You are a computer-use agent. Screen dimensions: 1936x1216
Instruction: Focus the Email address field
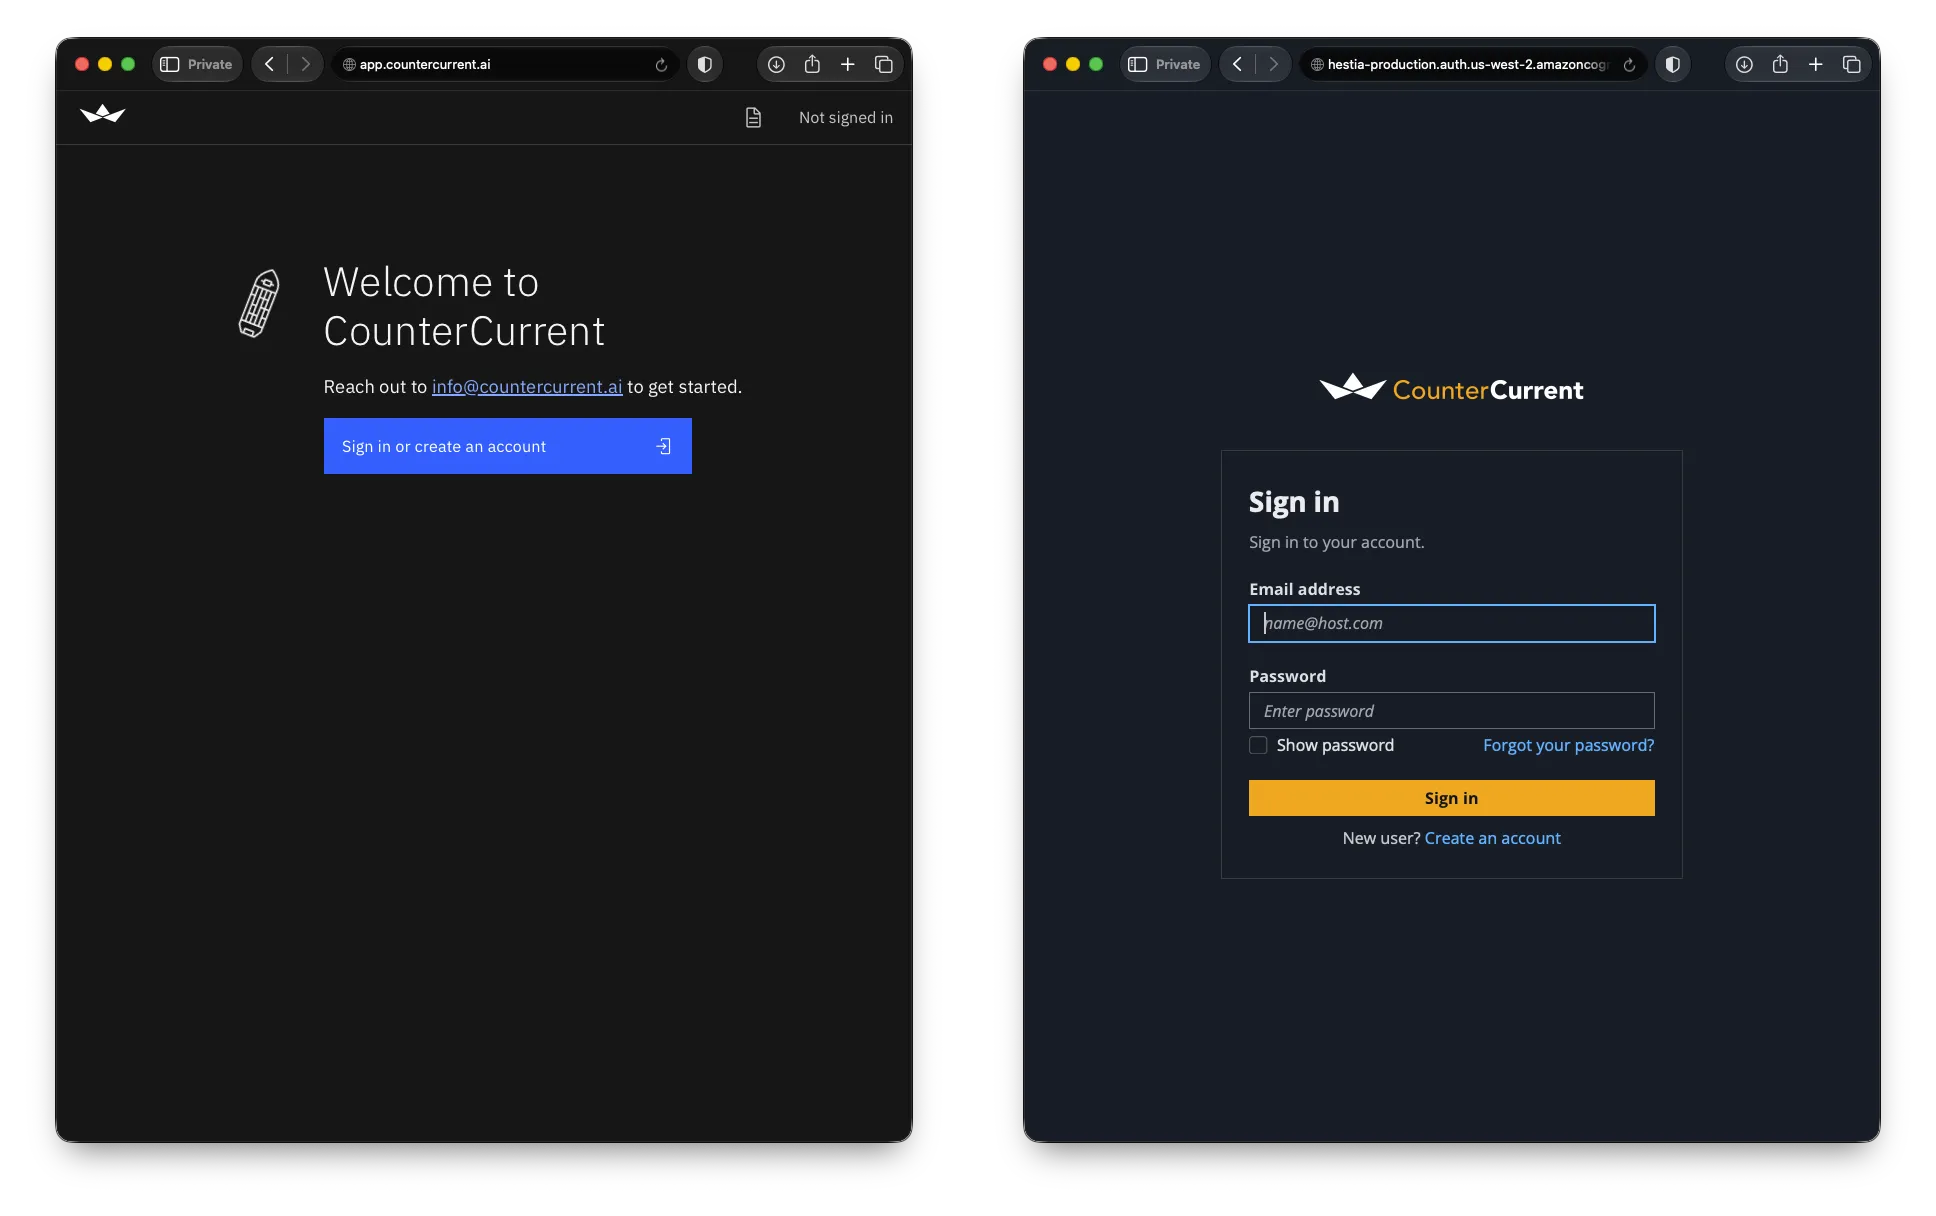point(1451,623)
